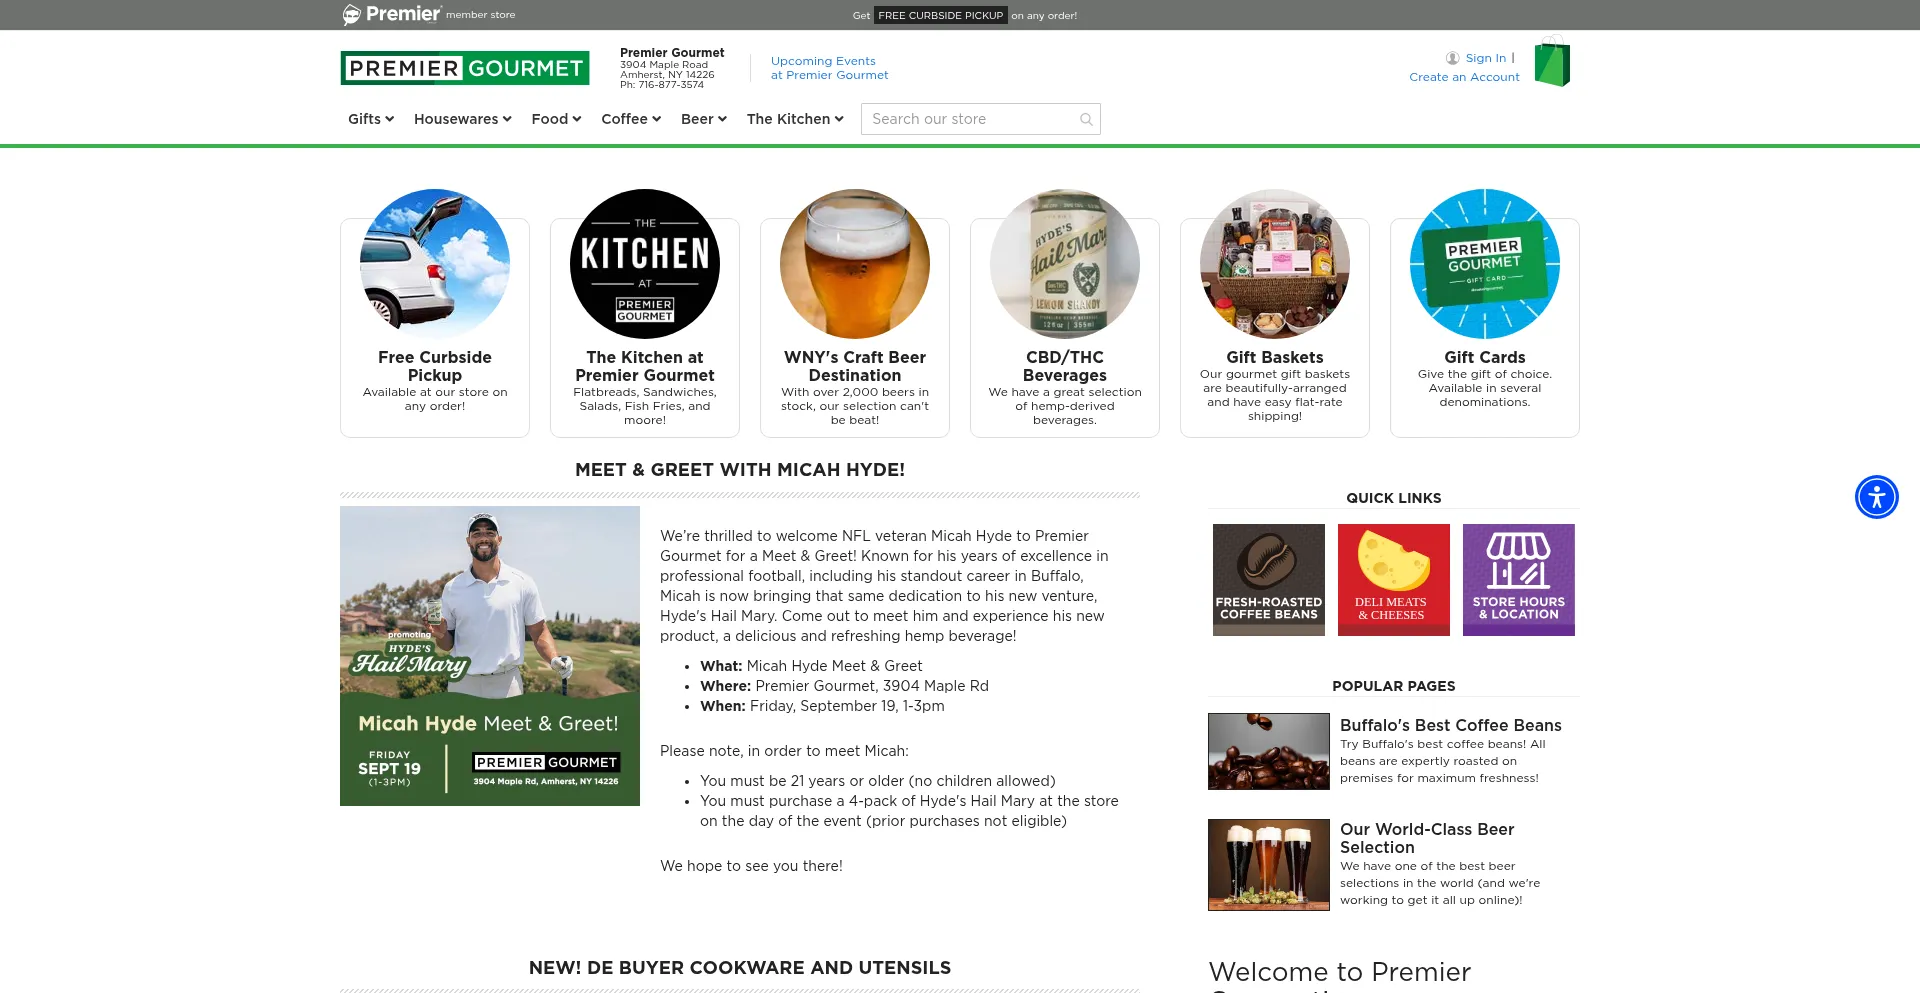Expand the Gifts dropdown menu
This screenshot has width=1920, height=993.
pyautogui.click(x=370, y=119)
